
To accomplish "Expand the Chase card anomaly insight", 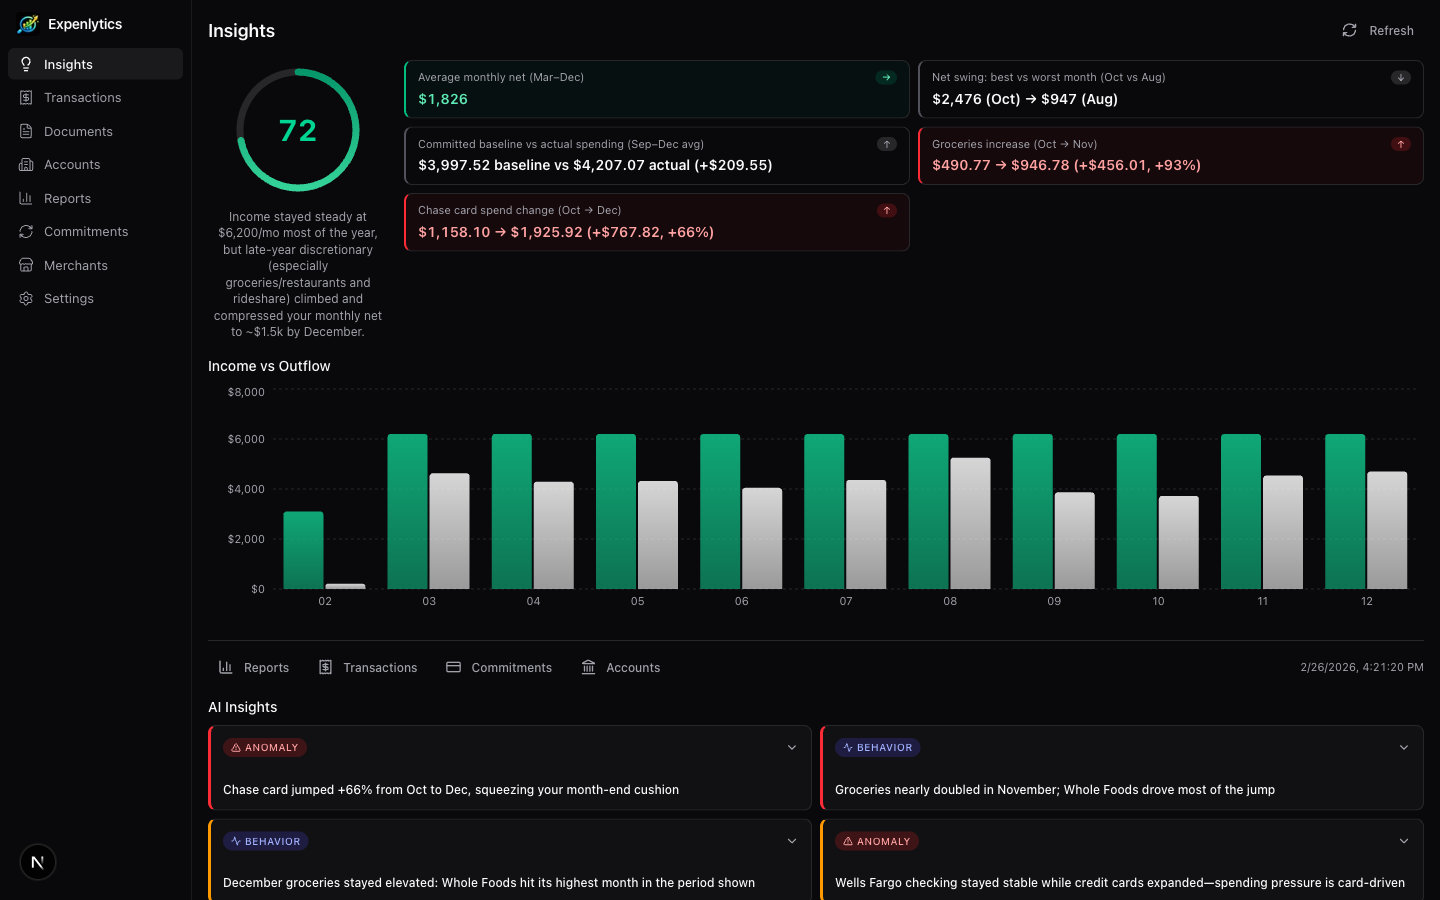I will coord(791,747).
